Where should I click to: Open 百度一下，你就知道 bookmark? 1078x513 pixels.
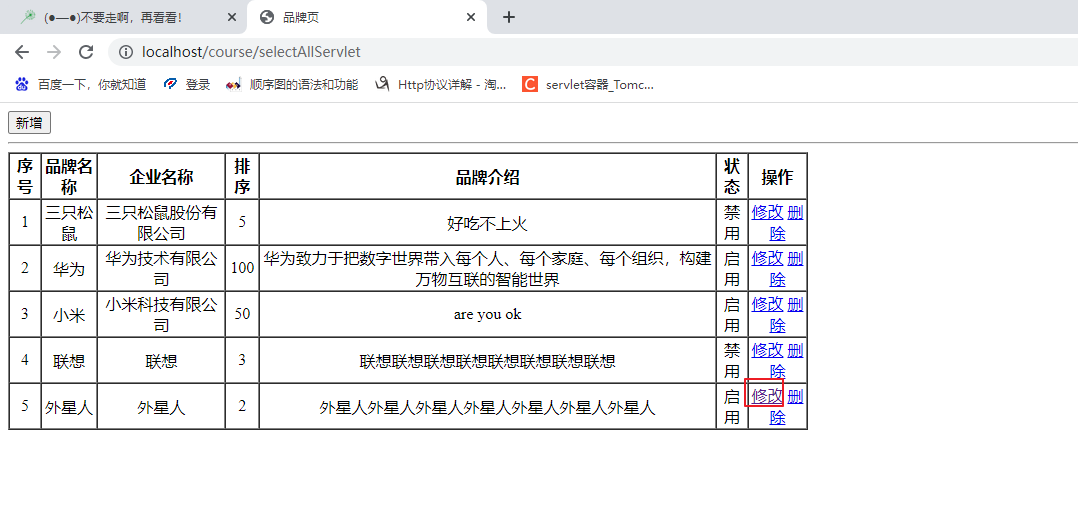81,85
